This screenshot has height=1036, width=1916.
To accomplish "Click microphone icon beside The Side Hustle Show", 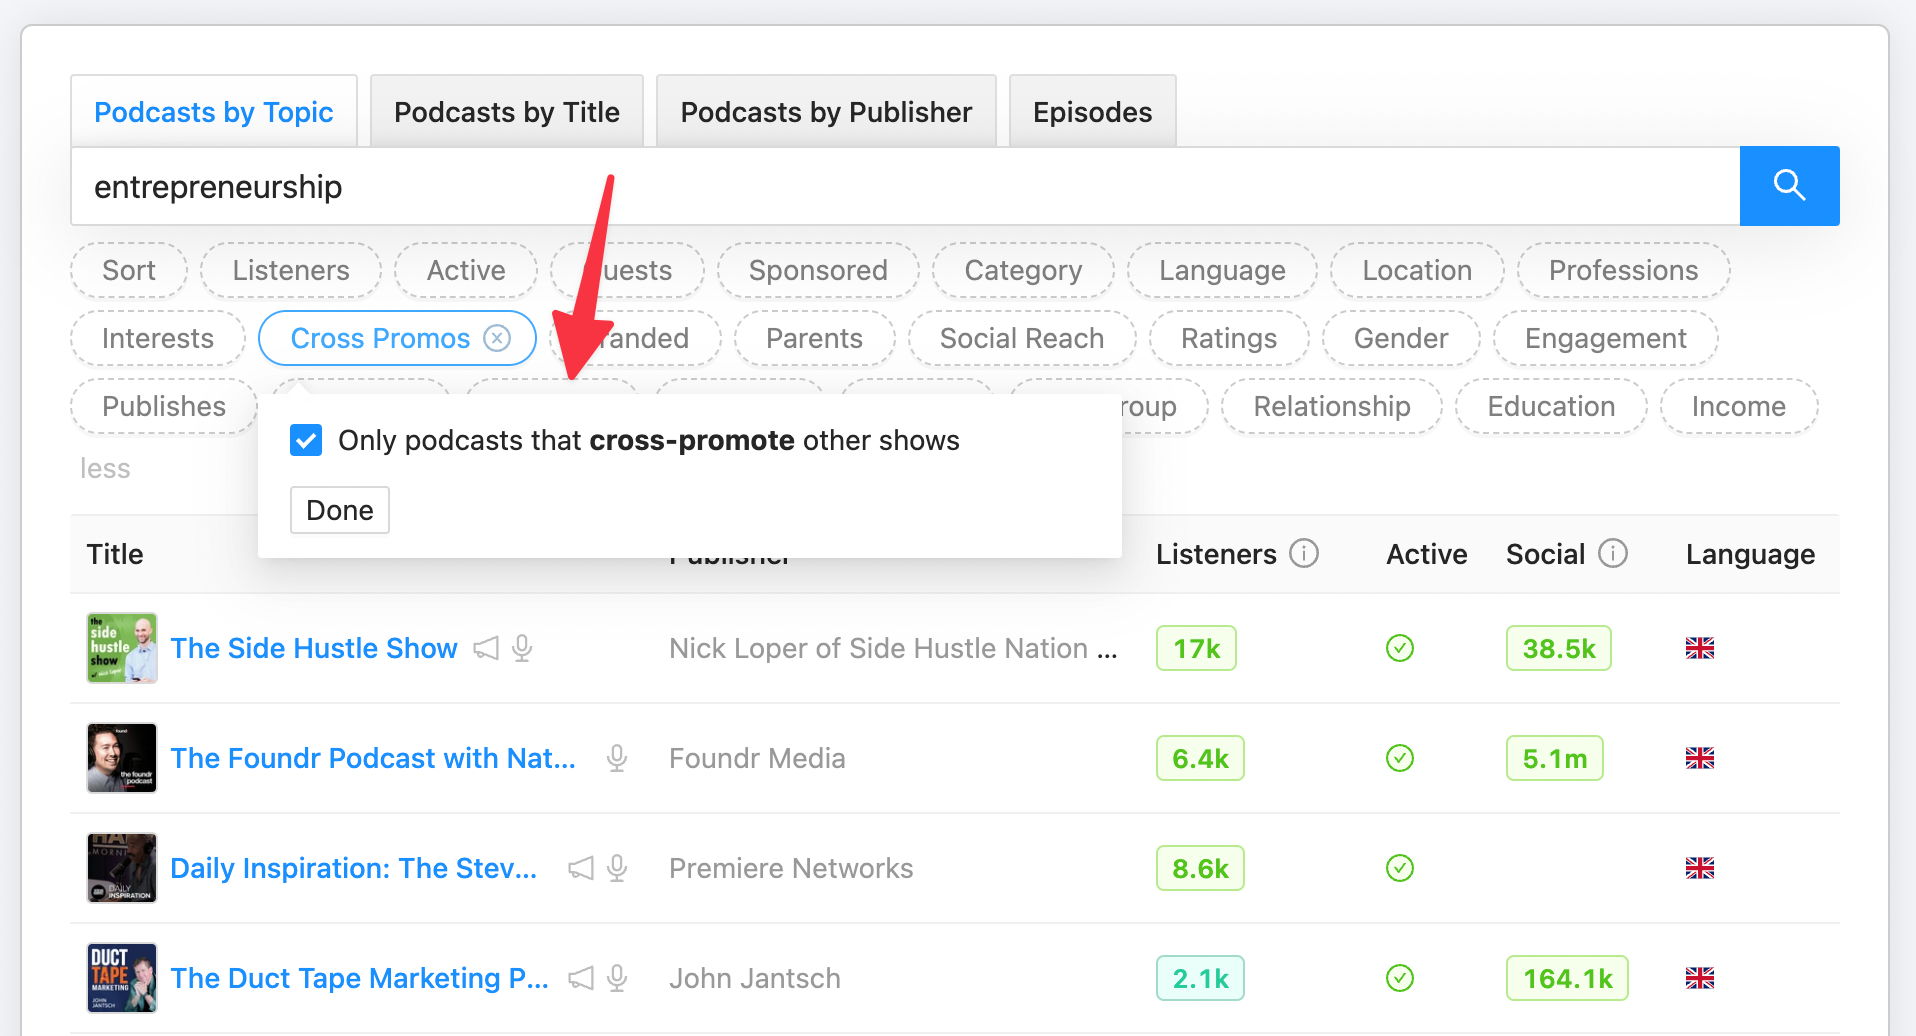I will coord(522,648).
